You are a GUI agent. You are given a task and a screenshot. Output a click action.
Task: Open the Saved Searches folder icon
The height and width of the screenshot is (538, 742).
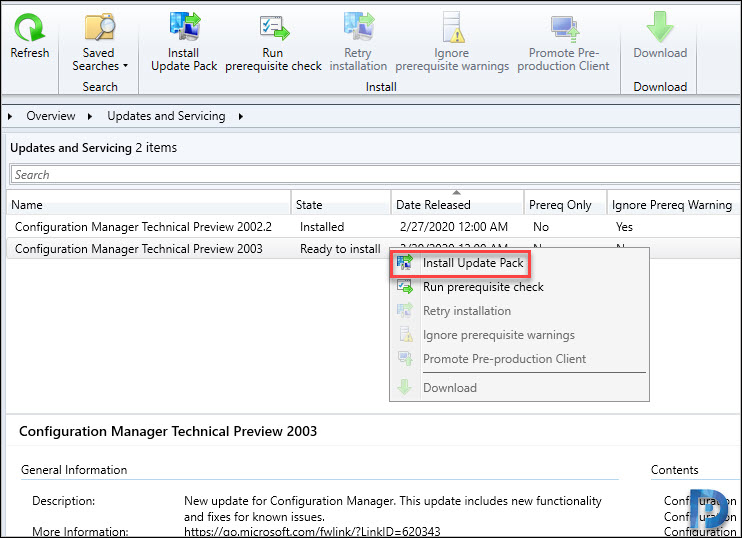tap(99, 26)
